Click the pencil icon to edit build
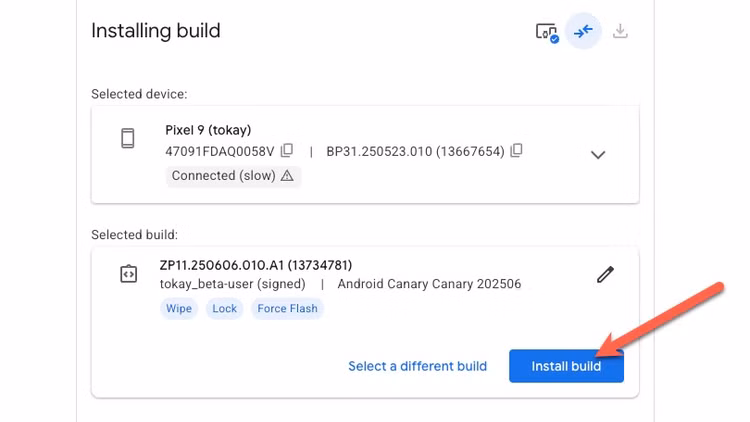Screen dimensions: 750x422 [605, 275]
